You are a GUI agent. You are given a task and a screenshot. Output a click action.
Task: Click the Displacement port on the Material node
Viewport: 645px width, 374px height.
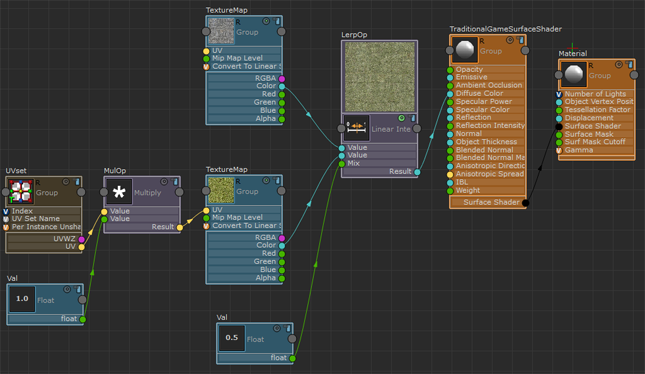click(559, 118)
